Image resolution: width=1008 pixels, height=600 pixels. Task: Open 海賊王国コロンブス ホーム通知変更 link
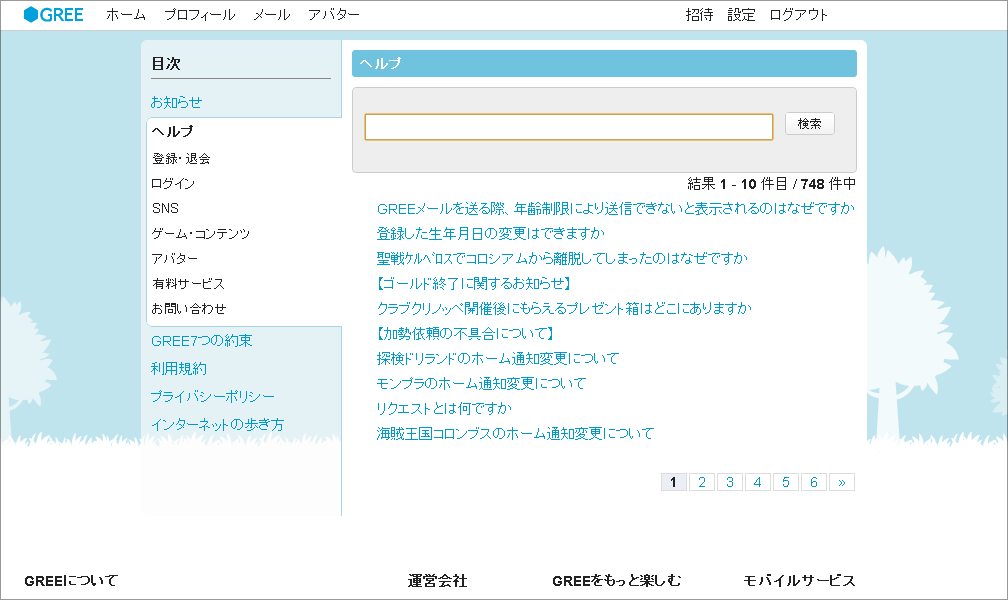[515, 433]
